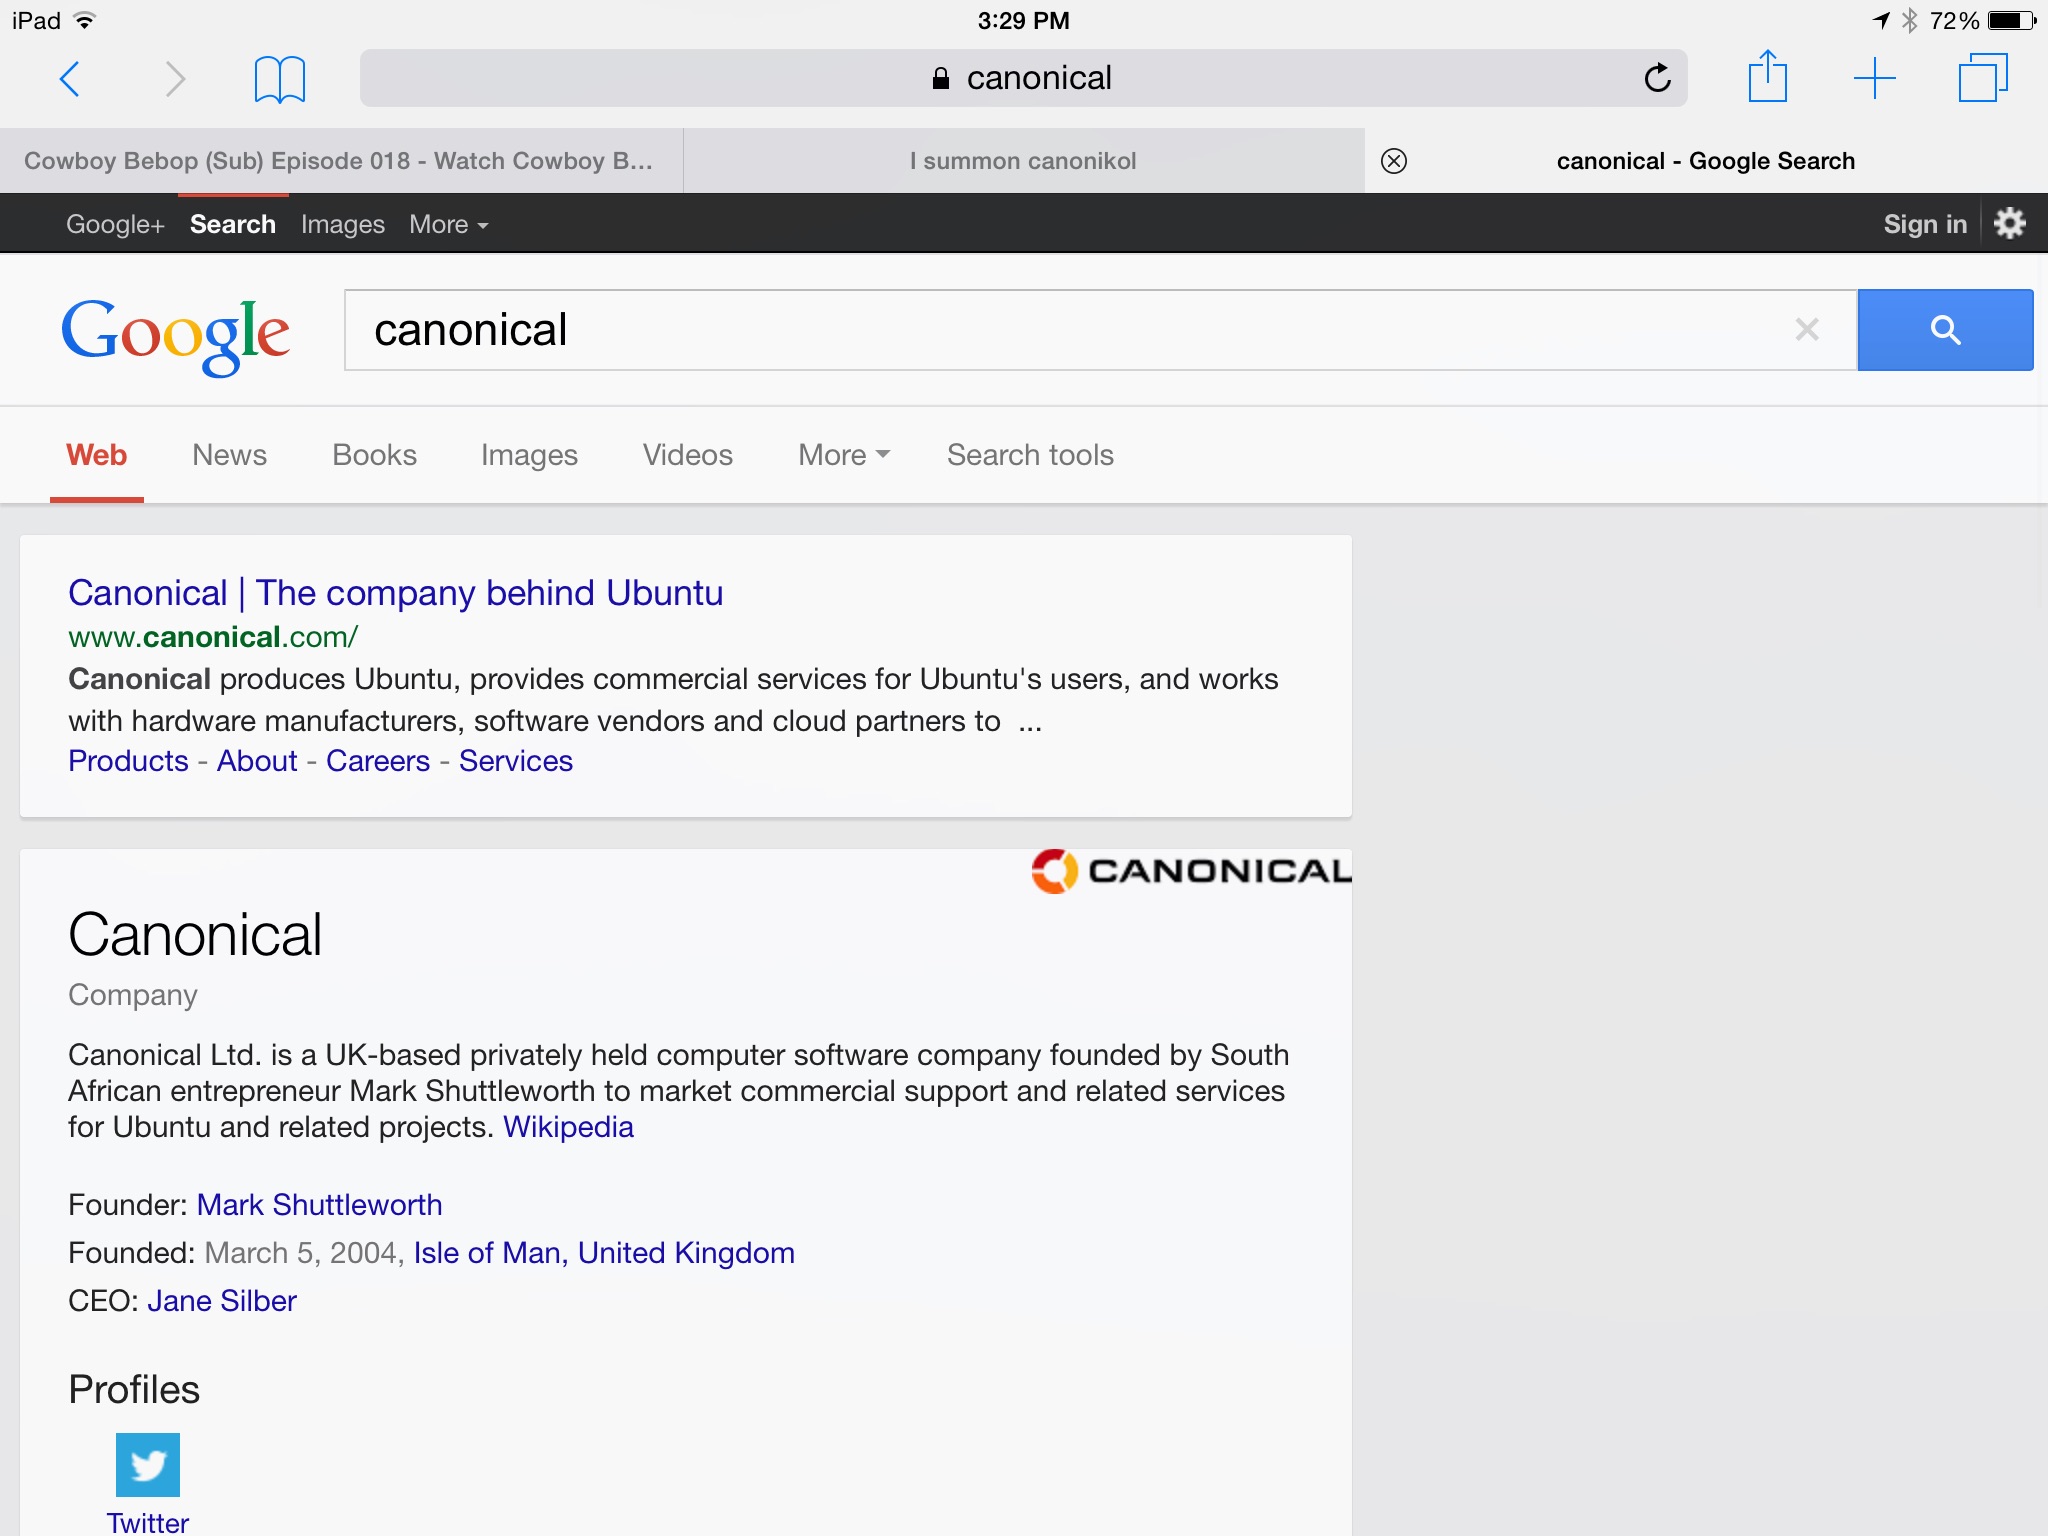Tap the location services arrow icon
The image size is (2048, 1536).
[x=1881, y=20]
